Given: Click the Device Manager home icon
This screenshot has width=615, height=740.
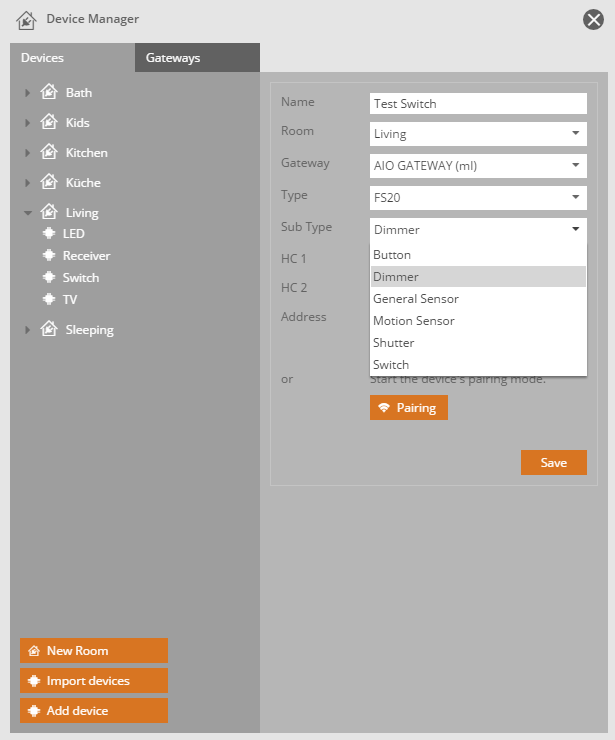Looking at the screenshot, I should pos(28,19).
